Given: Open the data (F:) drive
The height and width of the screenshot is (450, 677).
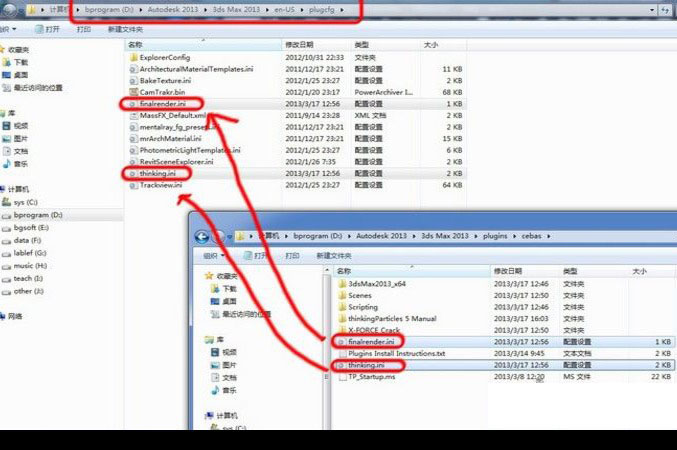Looking at the screenshot, I should click(x=22, y=241).
